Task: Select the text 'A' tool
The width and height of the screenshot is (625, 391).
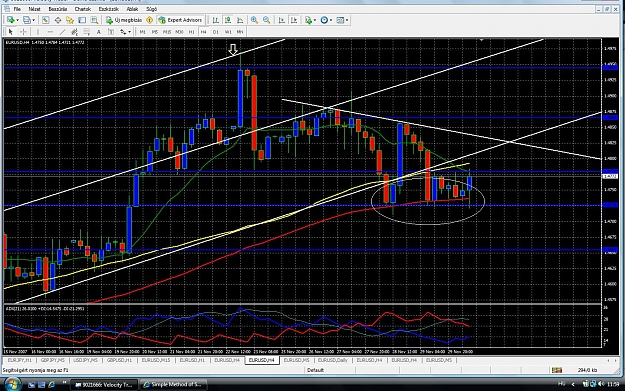Action: point(99,31)
